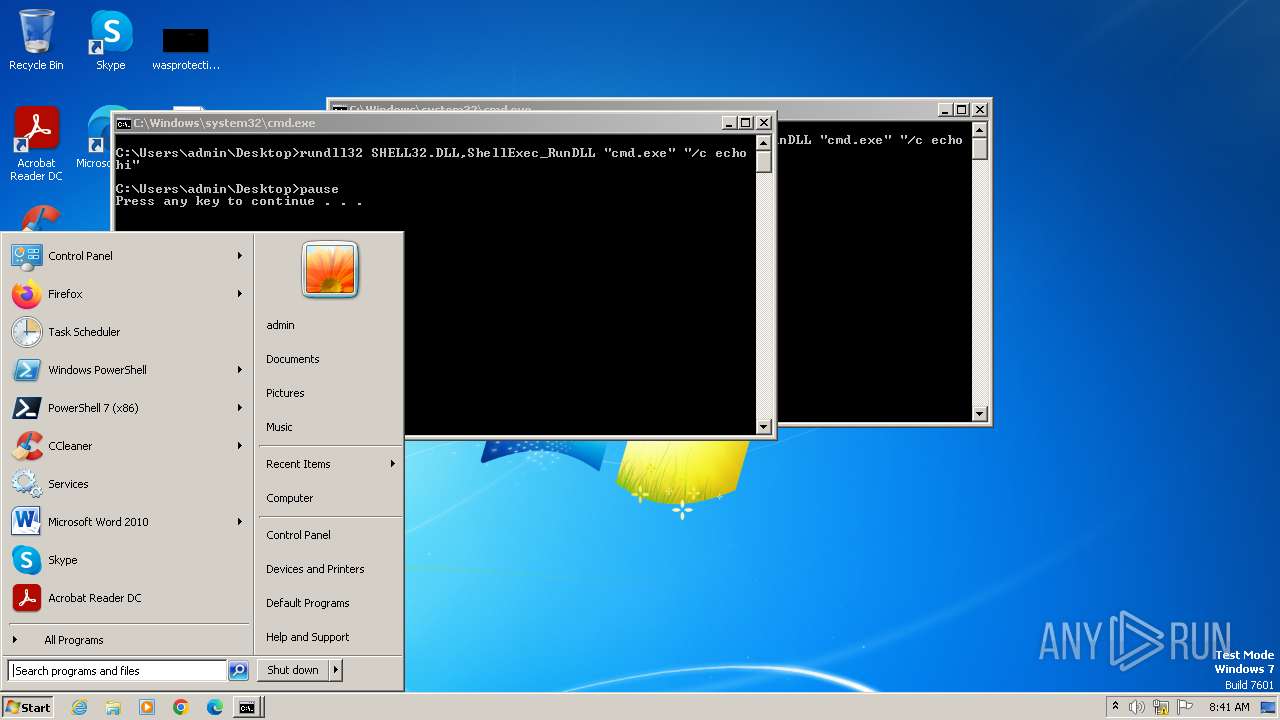Click the Start button

(28, 707)
